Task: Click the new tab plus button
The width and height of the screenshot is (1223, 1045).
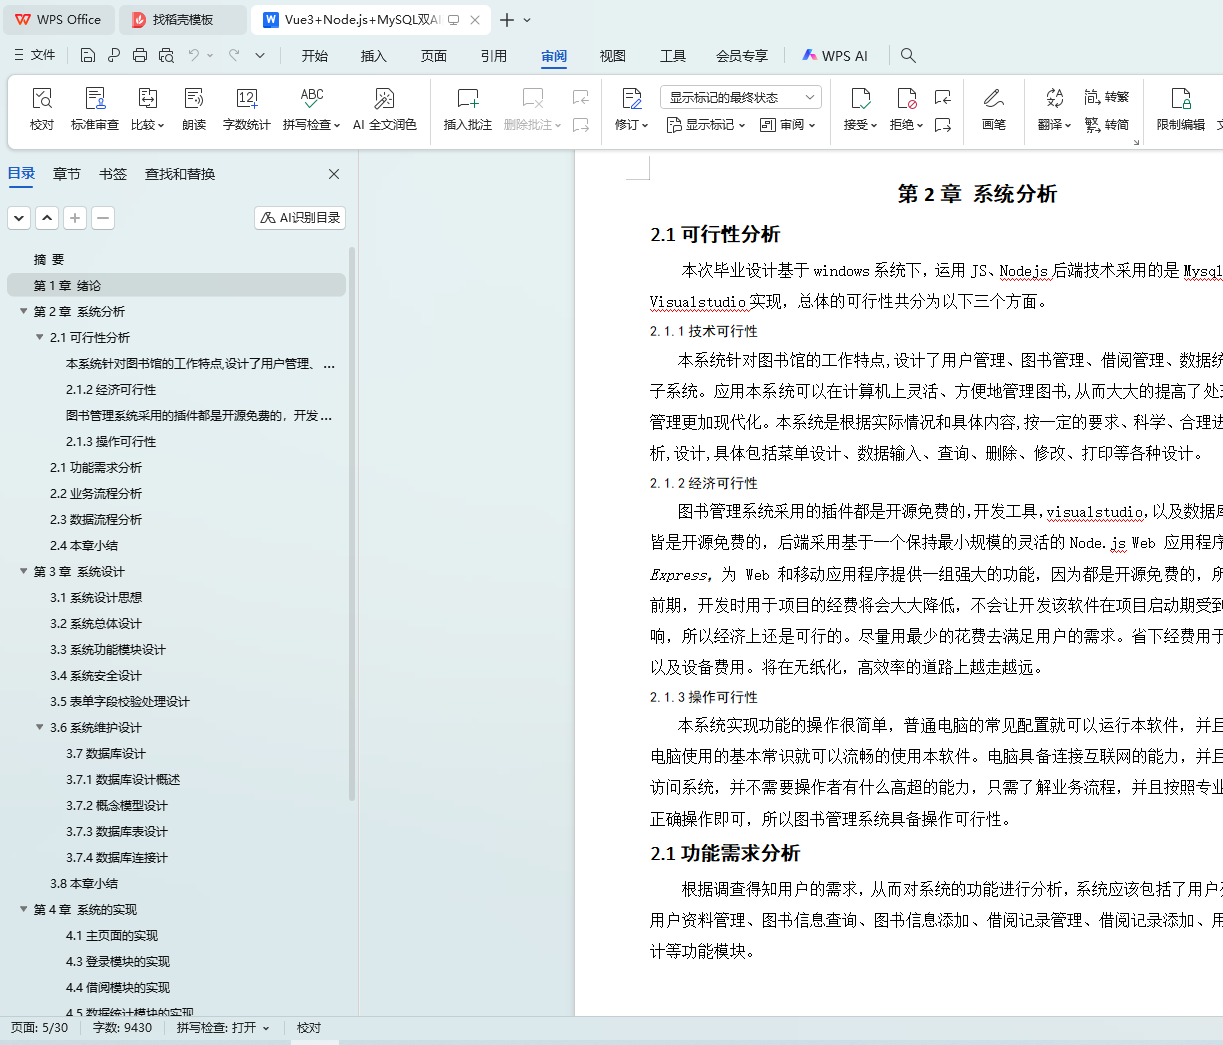Action: click(x=507, y=20)
